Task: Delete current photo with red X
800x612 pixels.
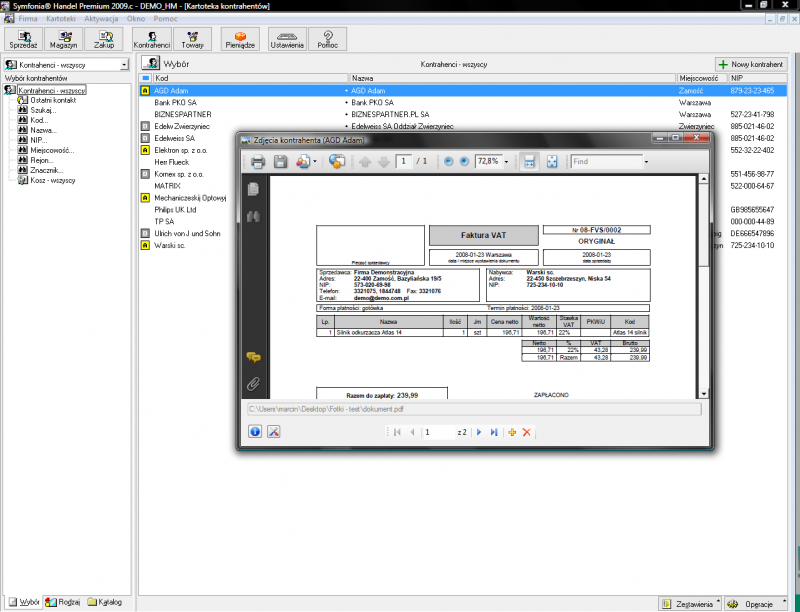Action: 527,432
